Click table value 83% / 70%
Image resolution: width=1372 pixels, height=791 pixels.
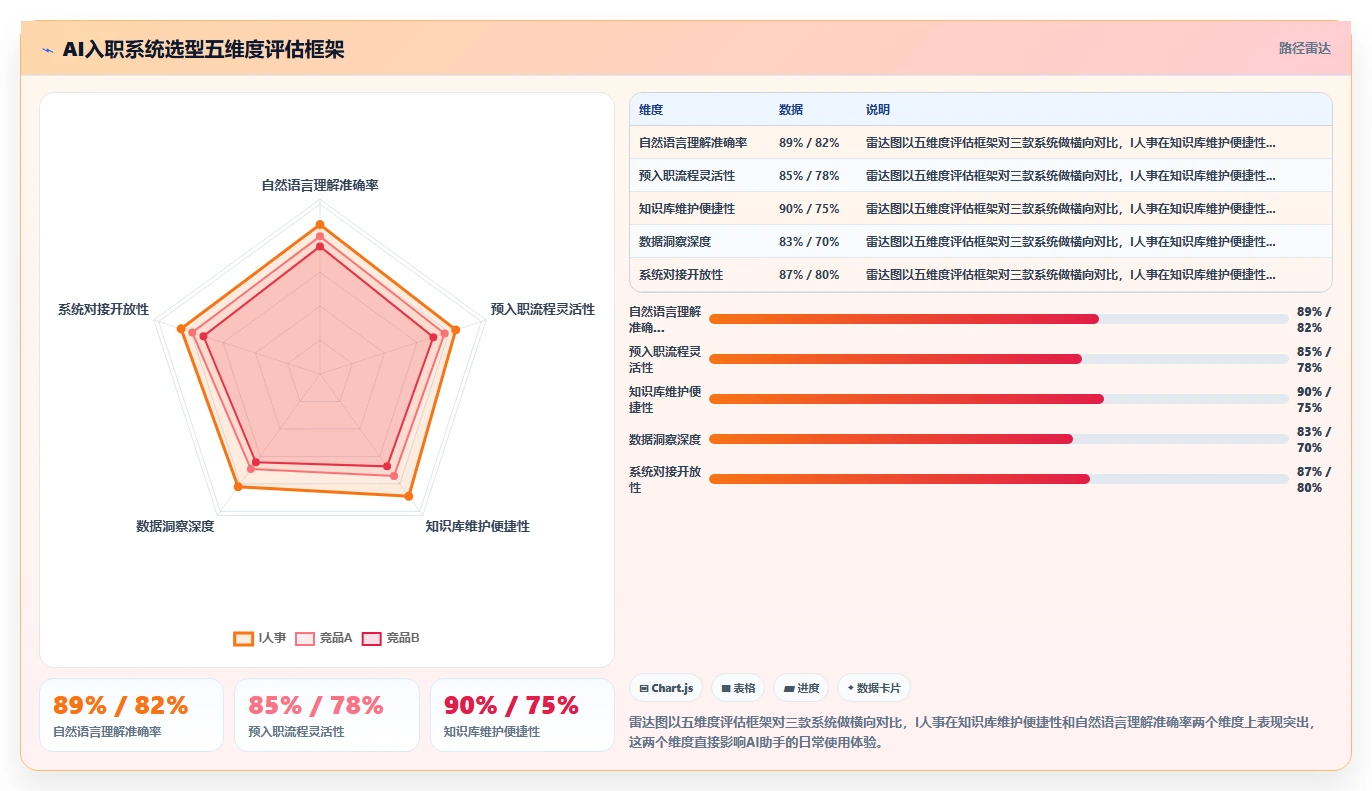click(x=809, y=242)
